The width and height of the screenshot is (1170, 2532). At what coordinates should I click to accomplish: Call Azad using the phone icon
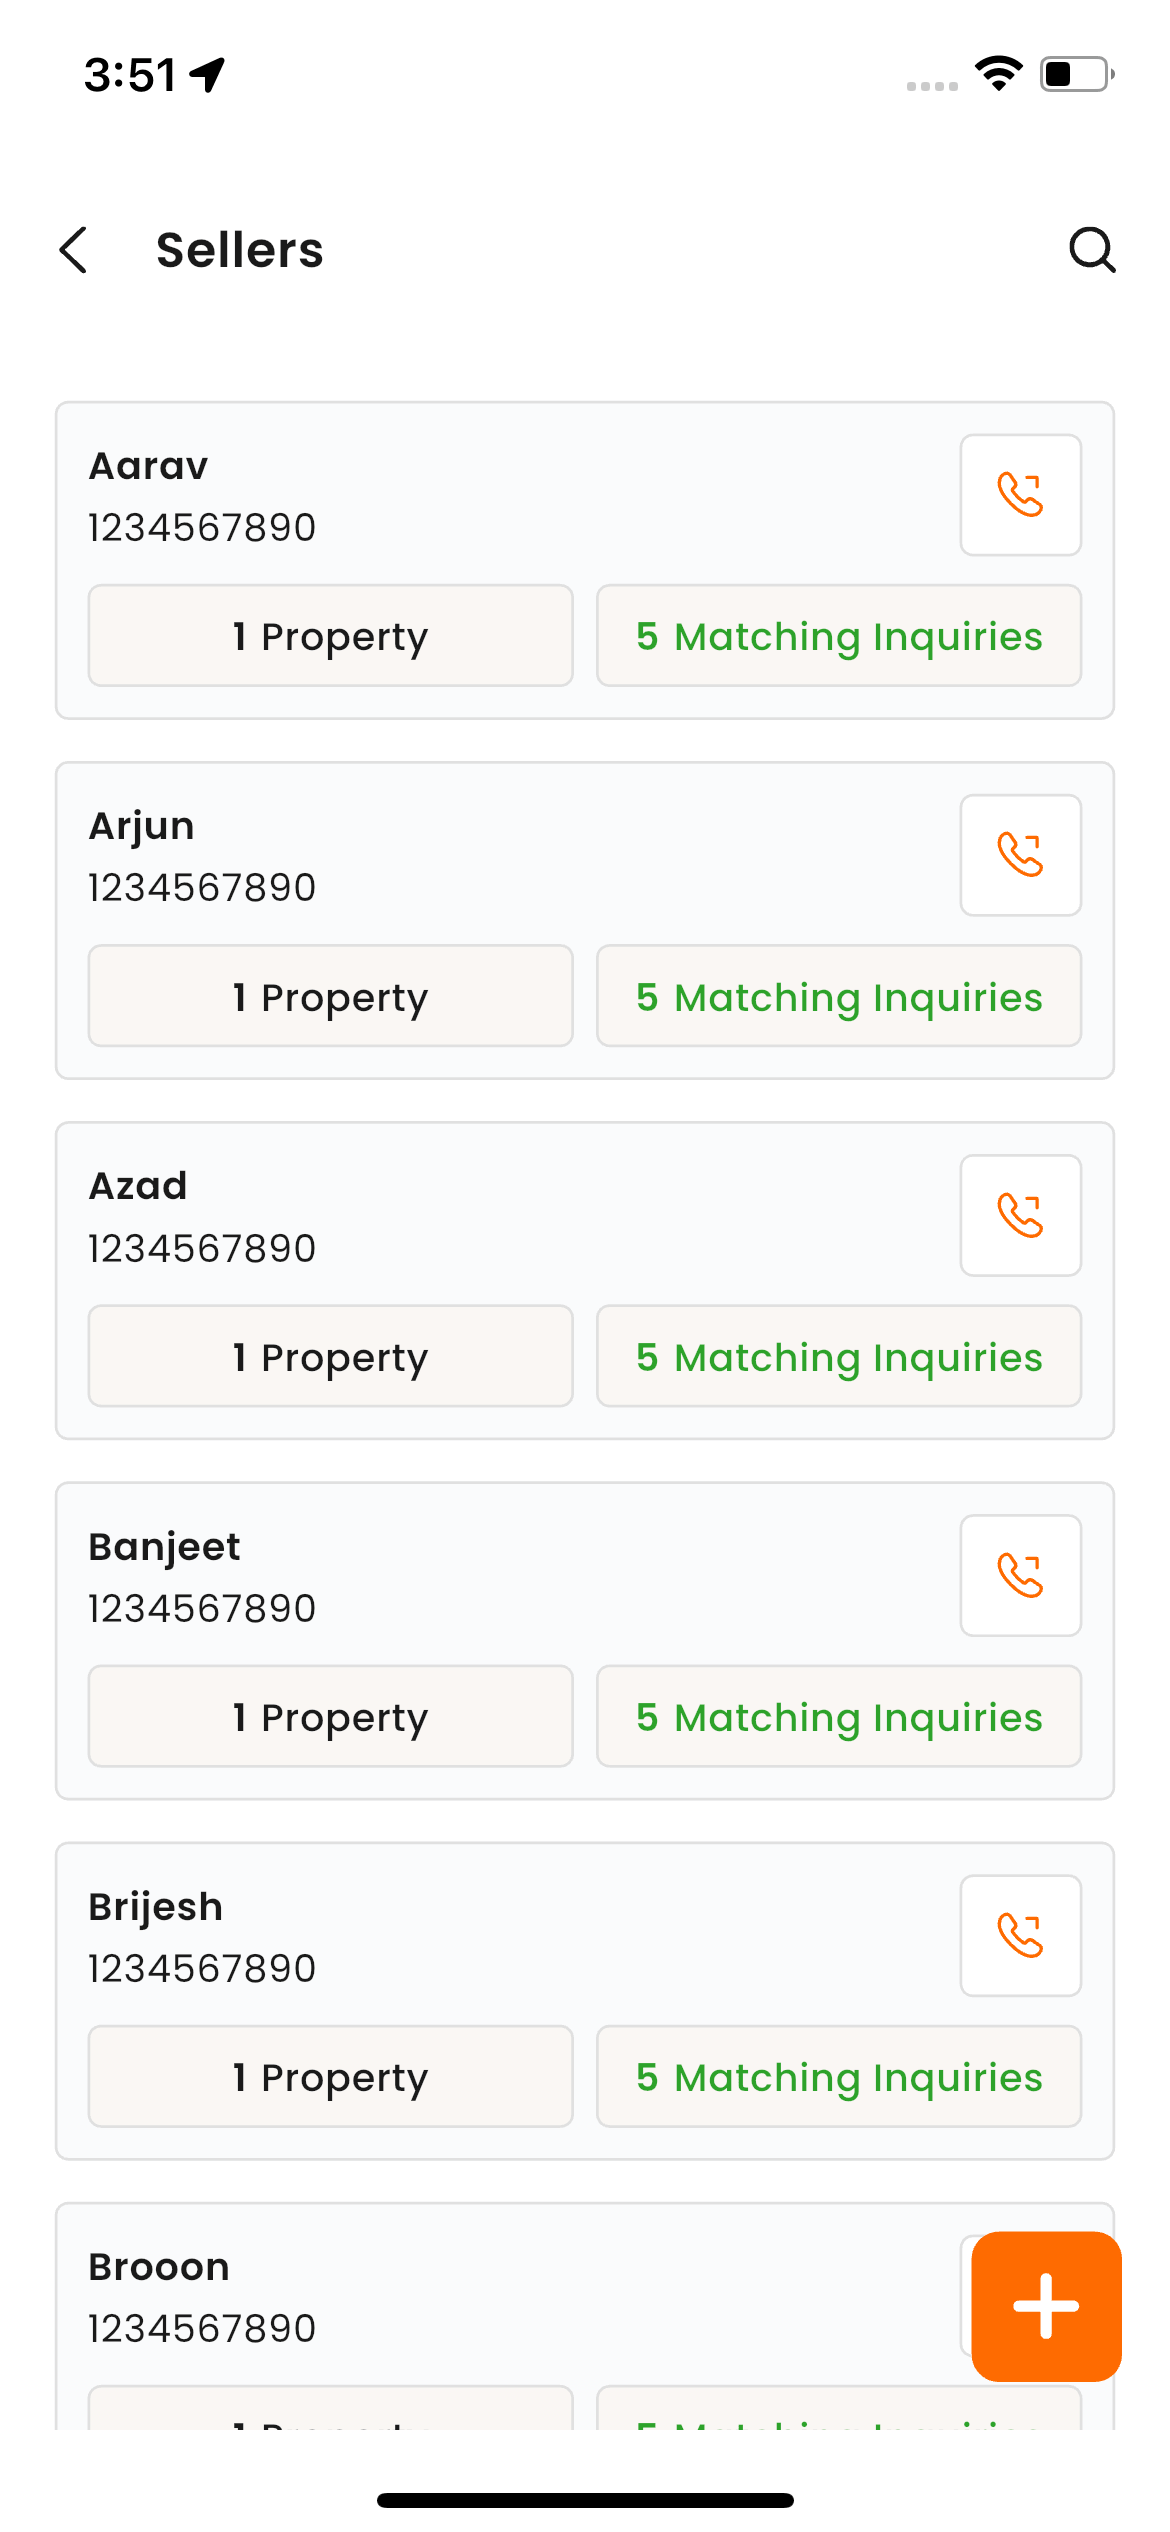coord(1020,1215)
